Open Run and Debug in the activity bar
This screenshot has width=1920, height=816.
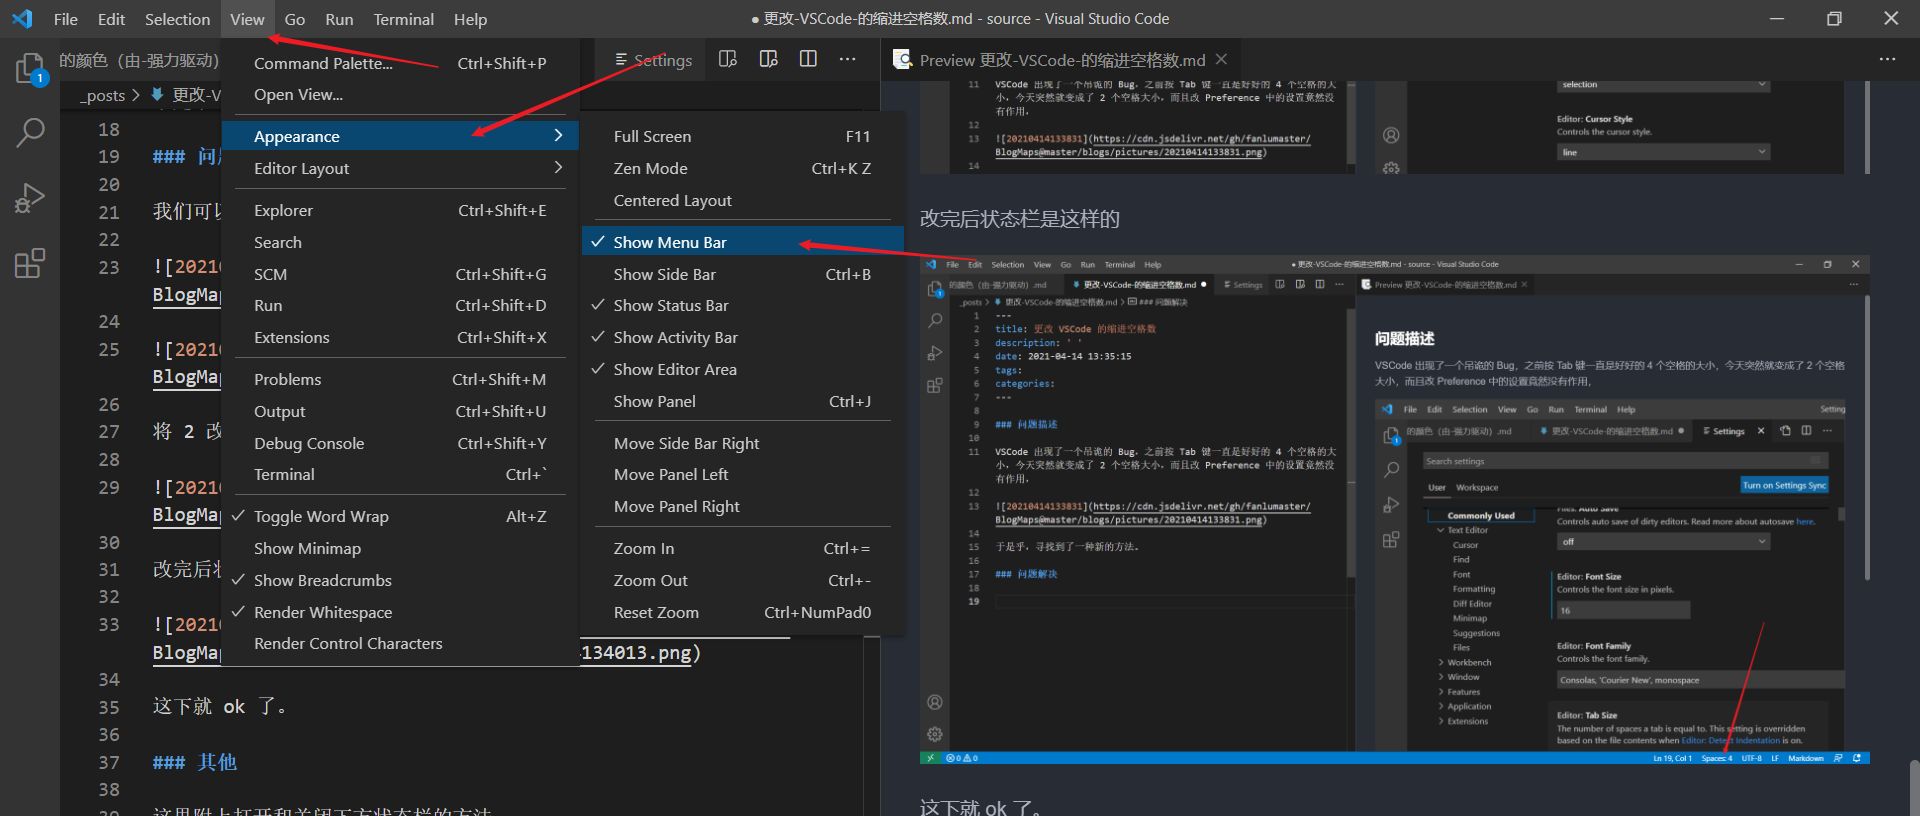30,198
